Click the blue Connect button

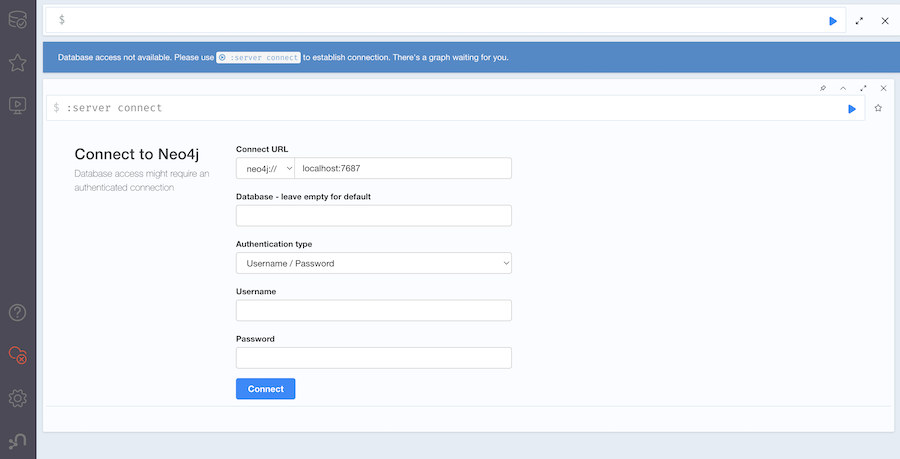pos(266,389)
